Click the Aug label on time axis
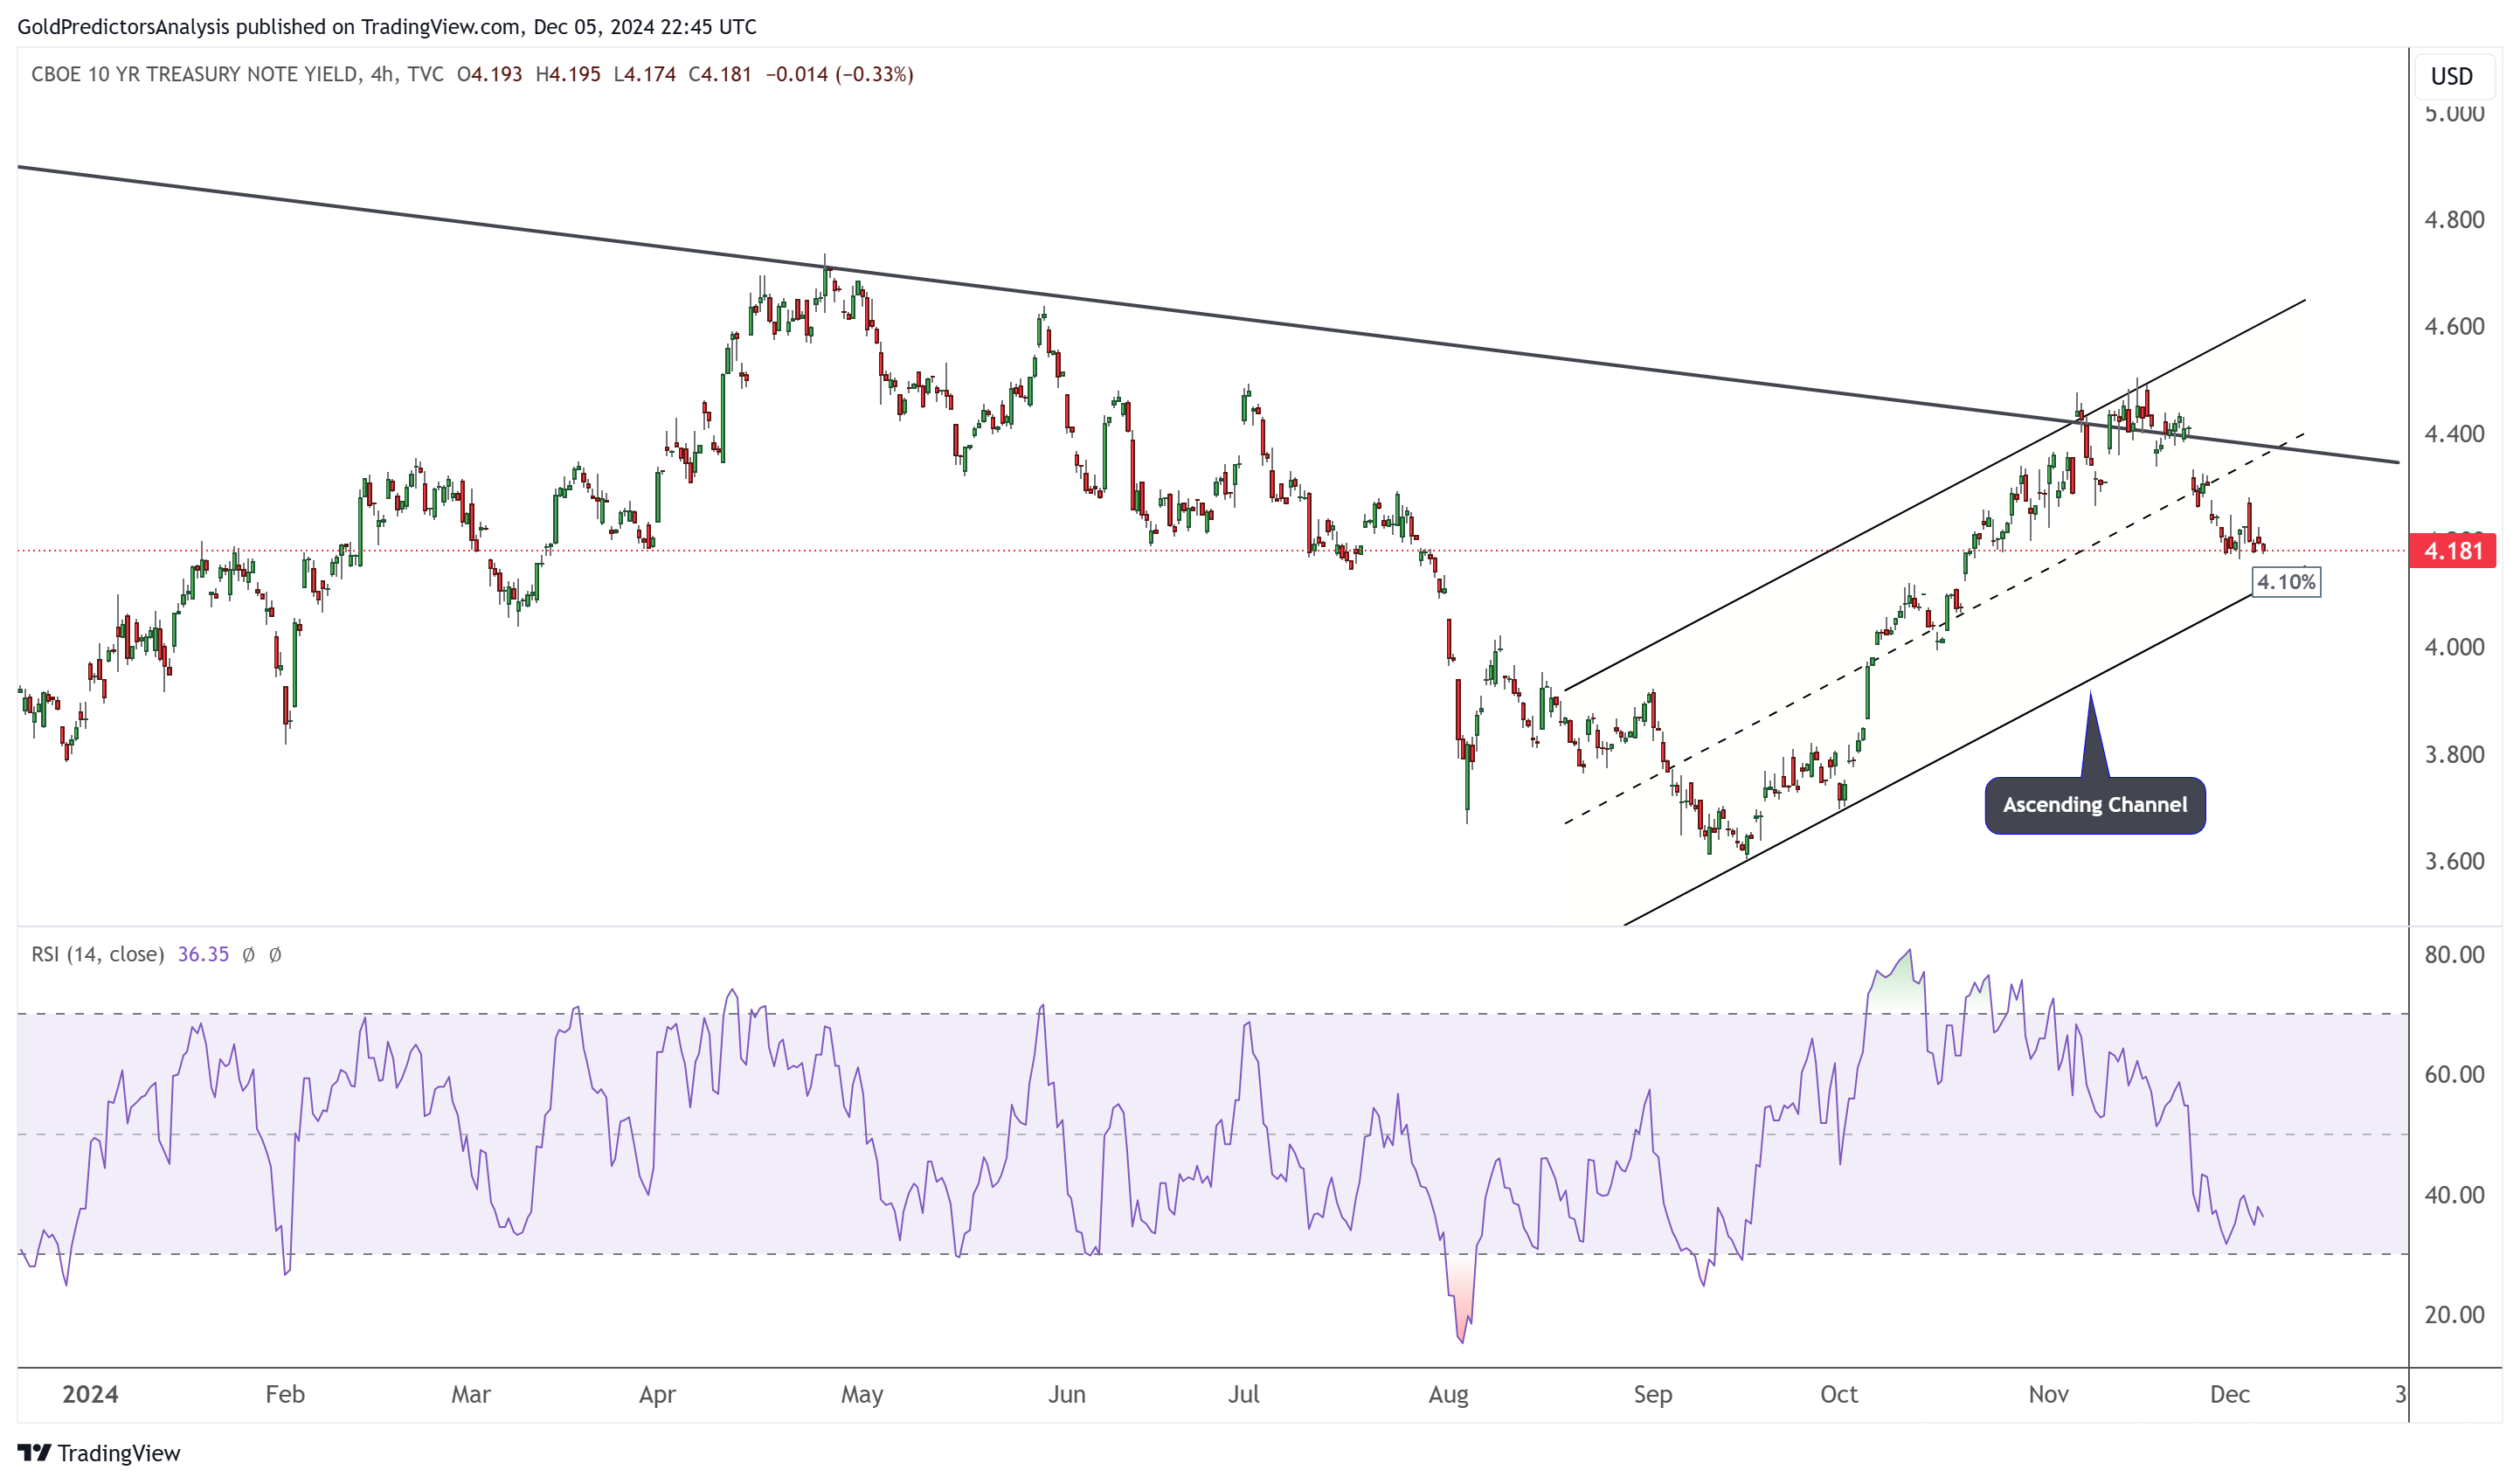Image resolution: width=2520 pixels, height=1484 pixels. pos(1448,1395)
